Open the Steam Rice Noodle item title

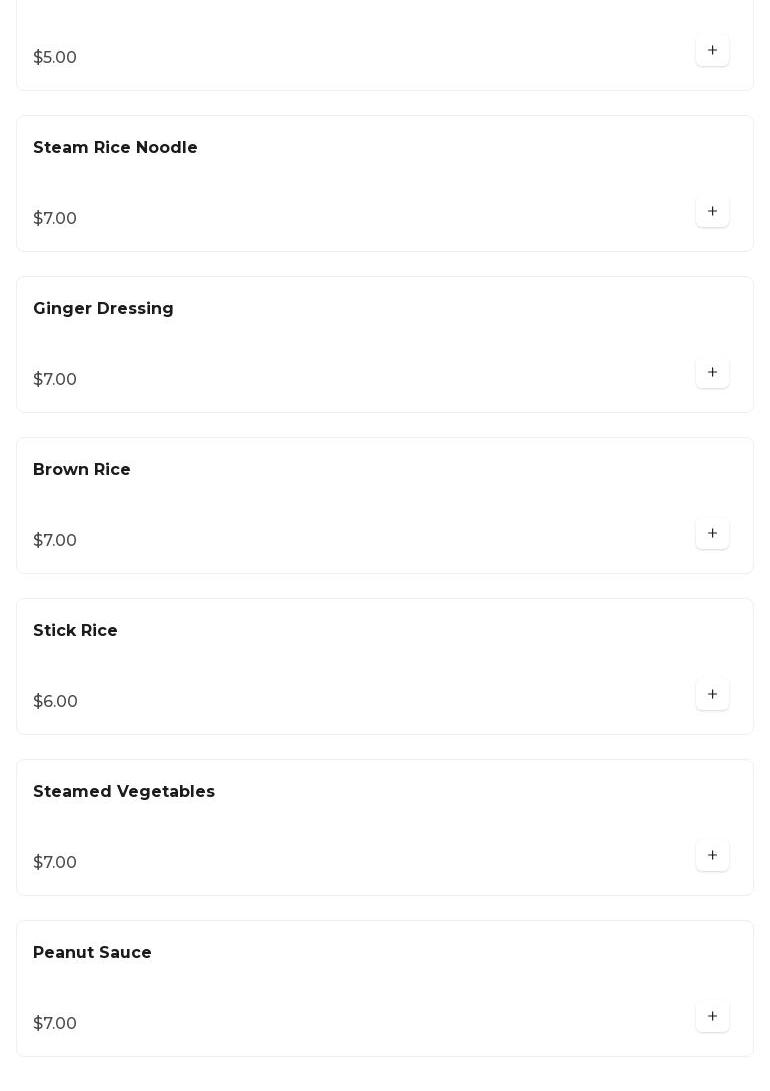(115, 148)
